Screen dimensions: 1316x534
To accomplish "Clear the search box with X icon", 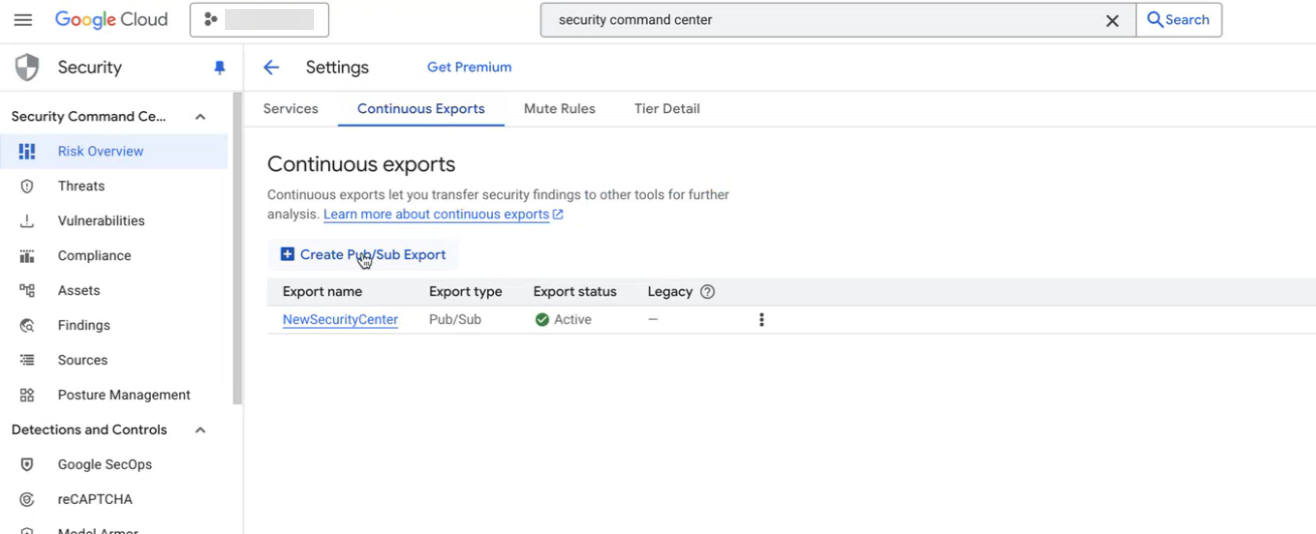I will pyautogui.click(x=1112, y=20).
